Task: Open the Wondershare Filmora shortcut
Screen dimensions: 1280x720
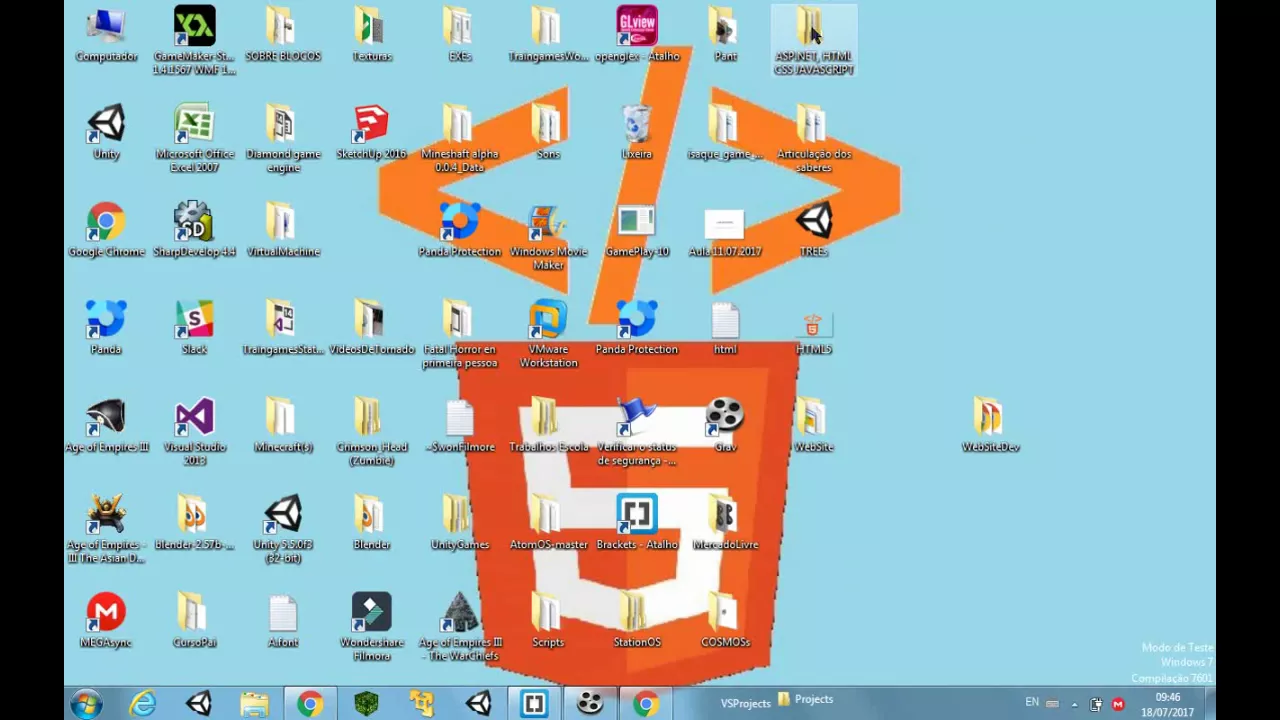Action: [371, 627]
